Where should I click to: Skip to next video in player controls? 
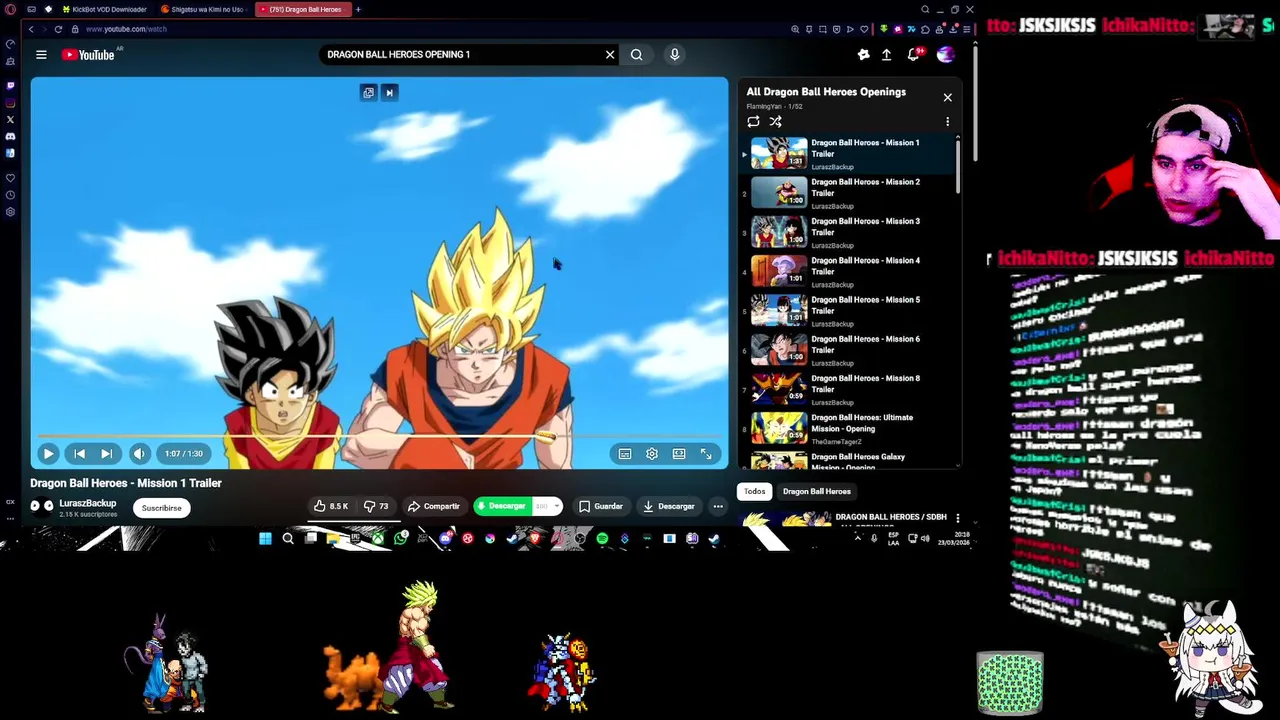pyautogui.click(x=106, y=454)
